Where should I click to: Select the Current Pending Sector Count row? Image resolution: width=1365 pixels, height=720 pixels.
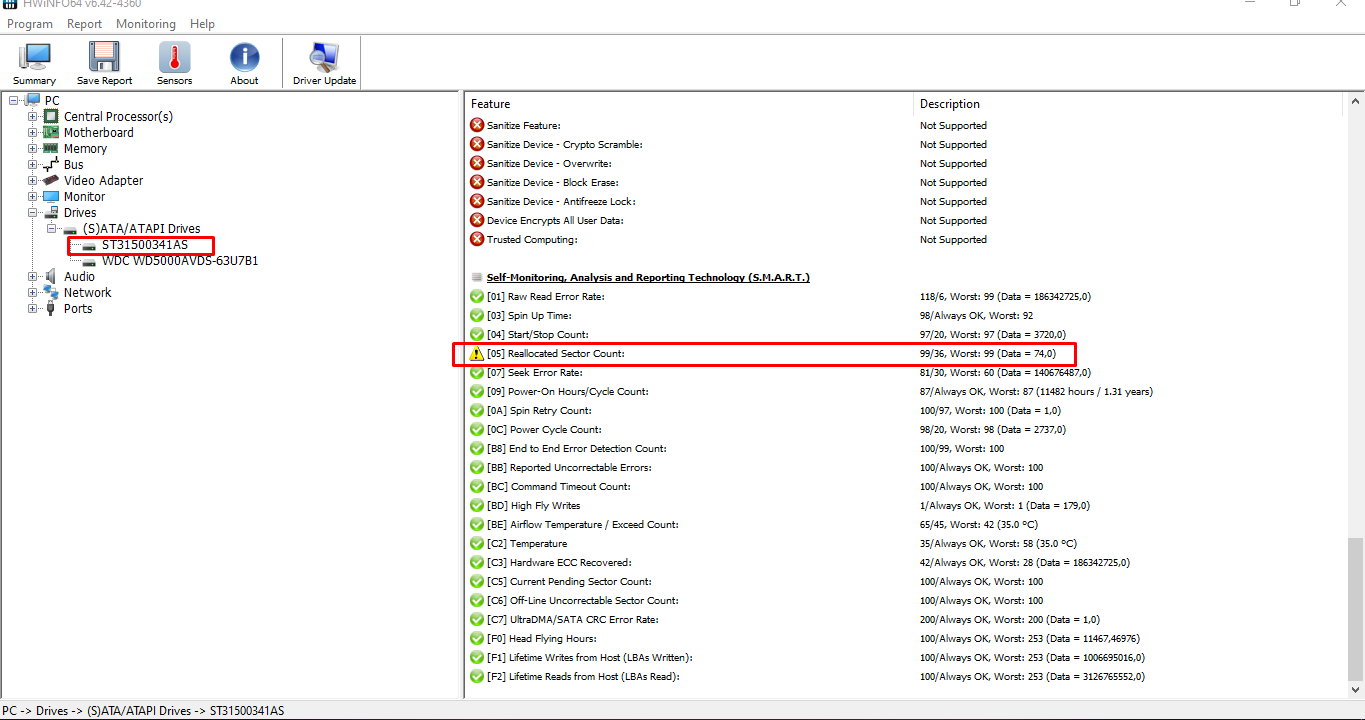905,581
